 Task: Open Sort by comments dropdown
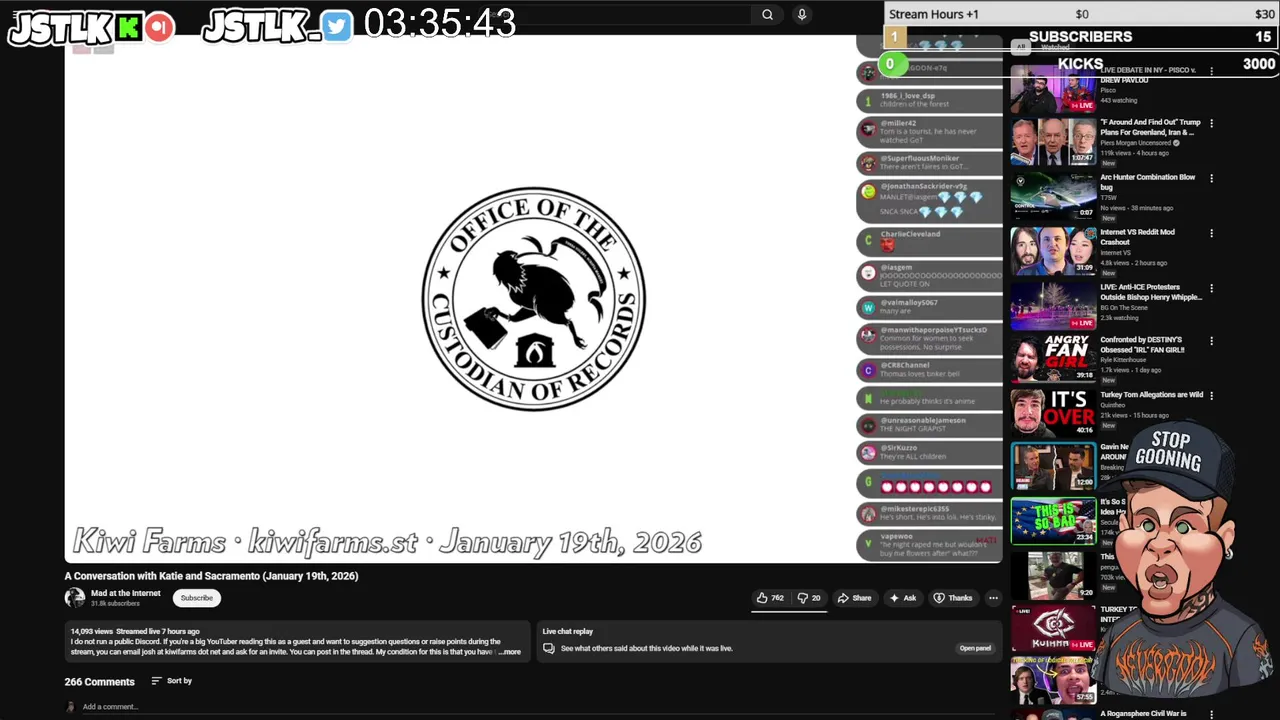171,681
